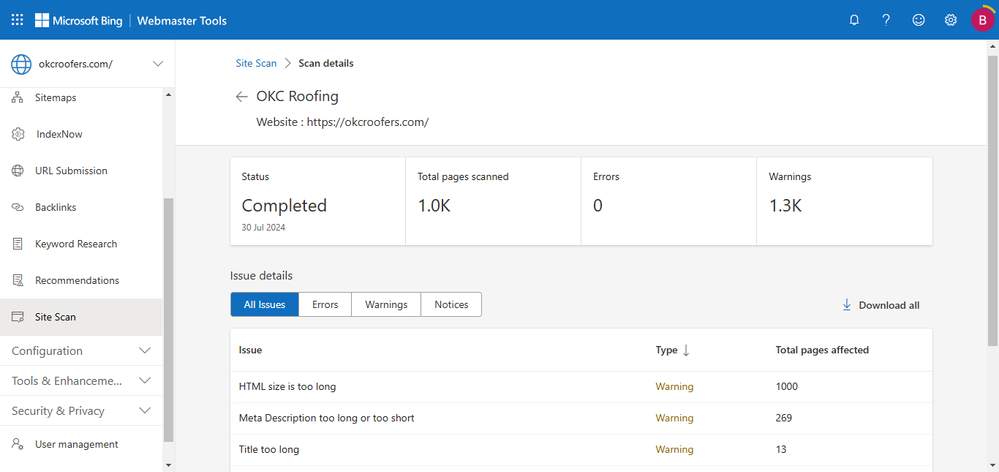Image resolution: width=999 pixels, height=472 pixels.
Task: Switch to the Errors tab
Action: pyautogui.click(x=325, y=305)
